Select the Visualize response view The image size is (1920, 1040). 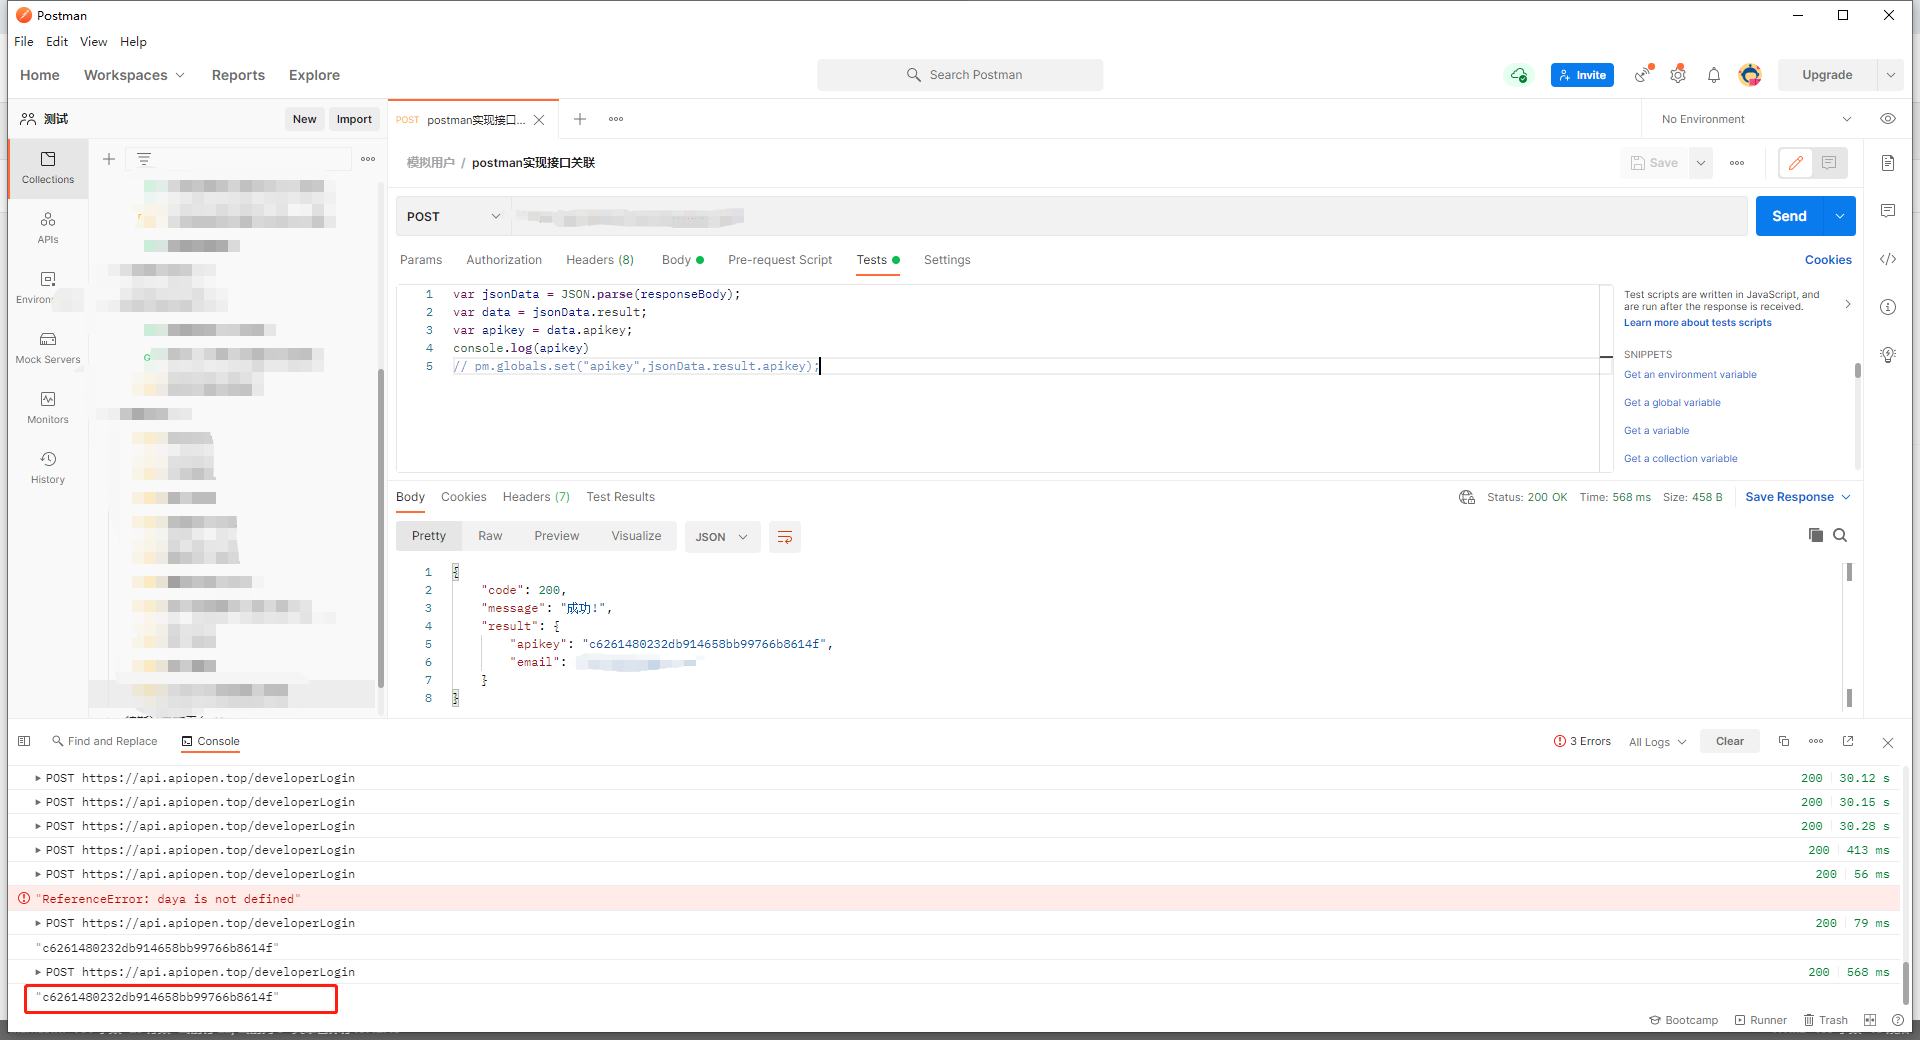click(x=636, y=536)
